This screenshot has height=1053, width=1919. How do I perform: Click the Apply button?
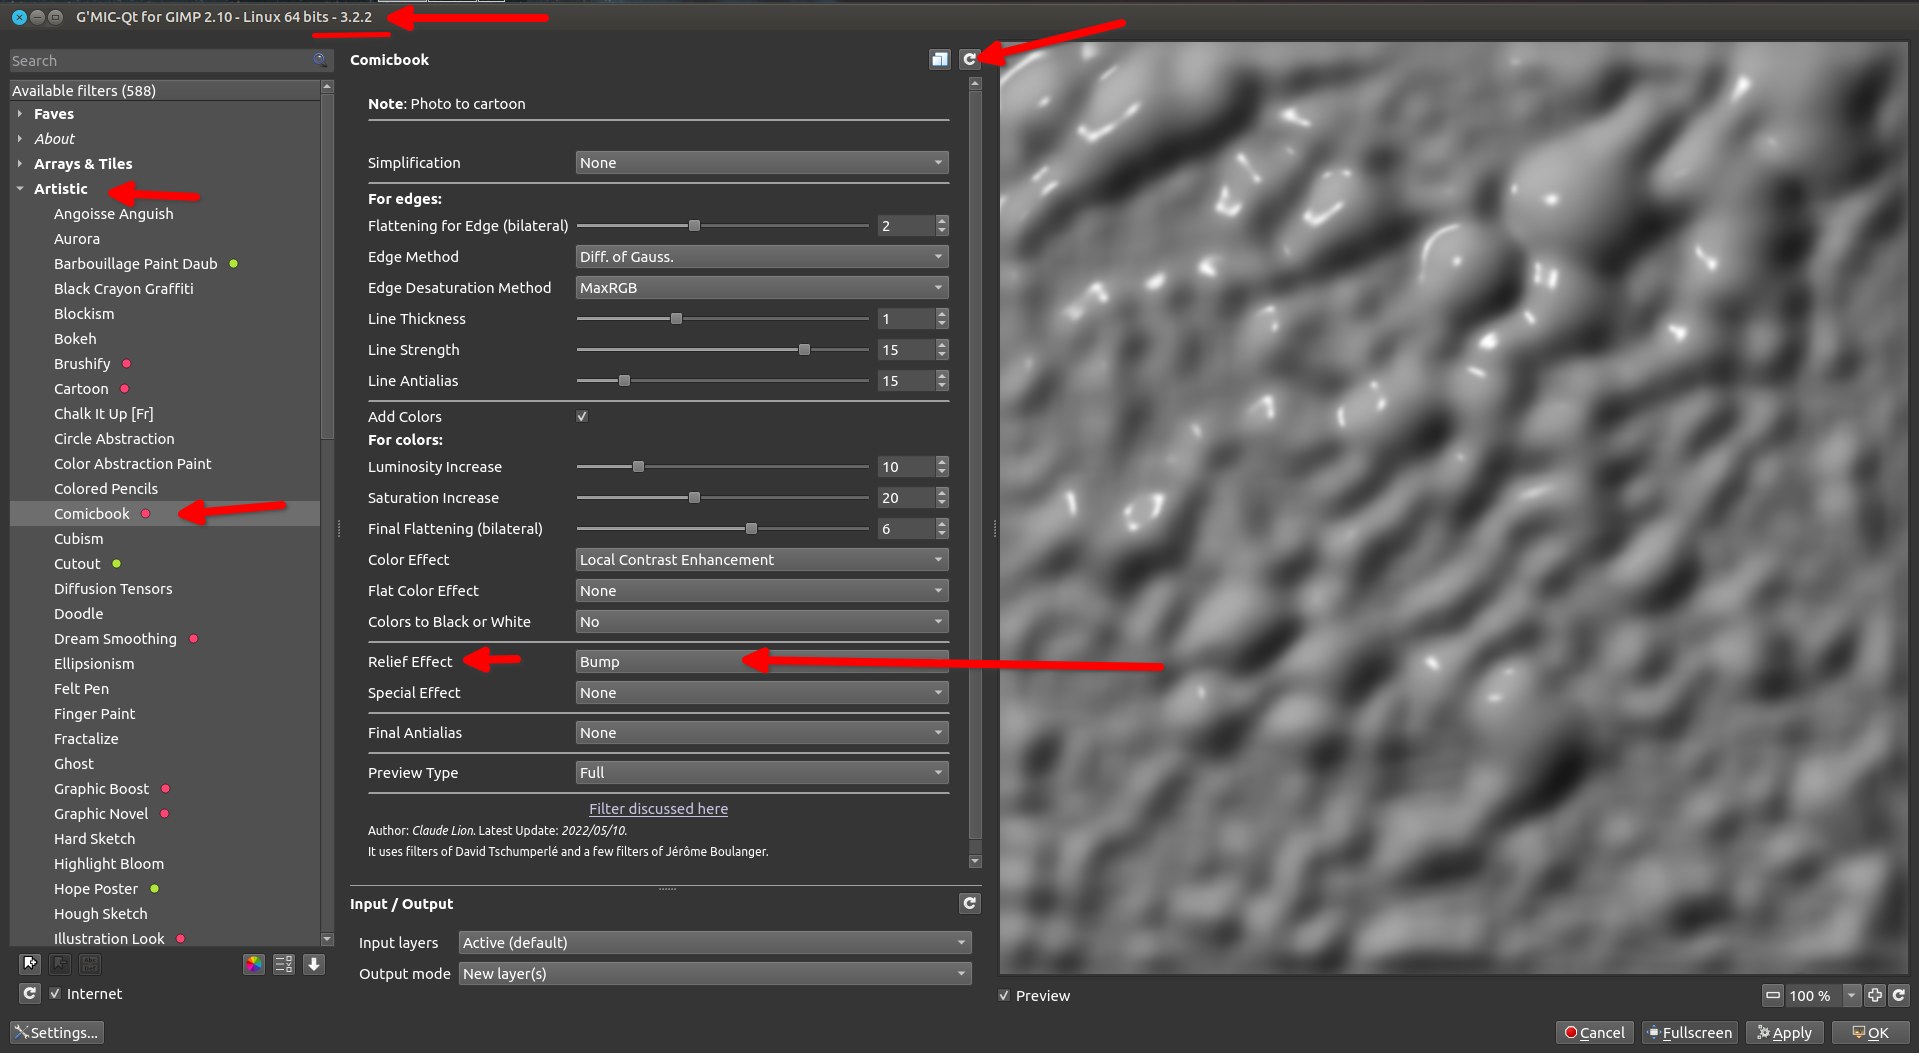pyautogui.click(x=1785, y=1032)
